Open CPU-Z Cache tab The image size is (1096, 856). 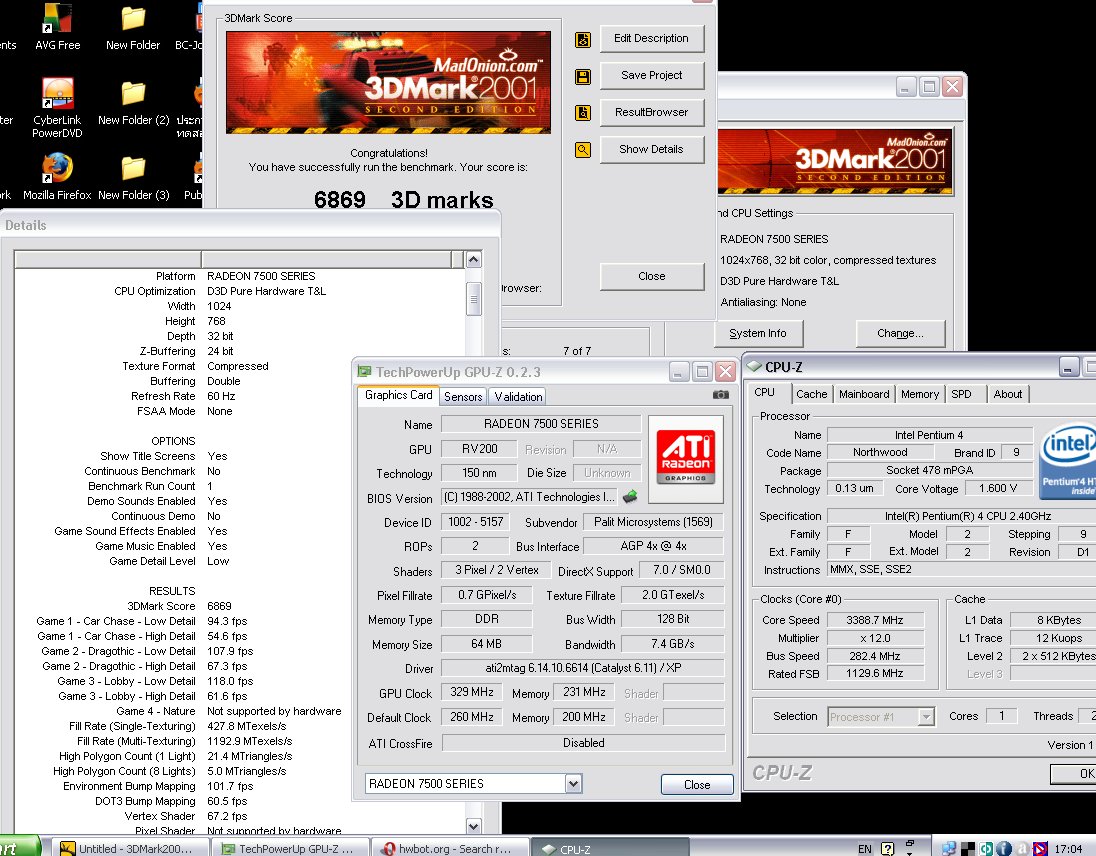pos(812,394)
